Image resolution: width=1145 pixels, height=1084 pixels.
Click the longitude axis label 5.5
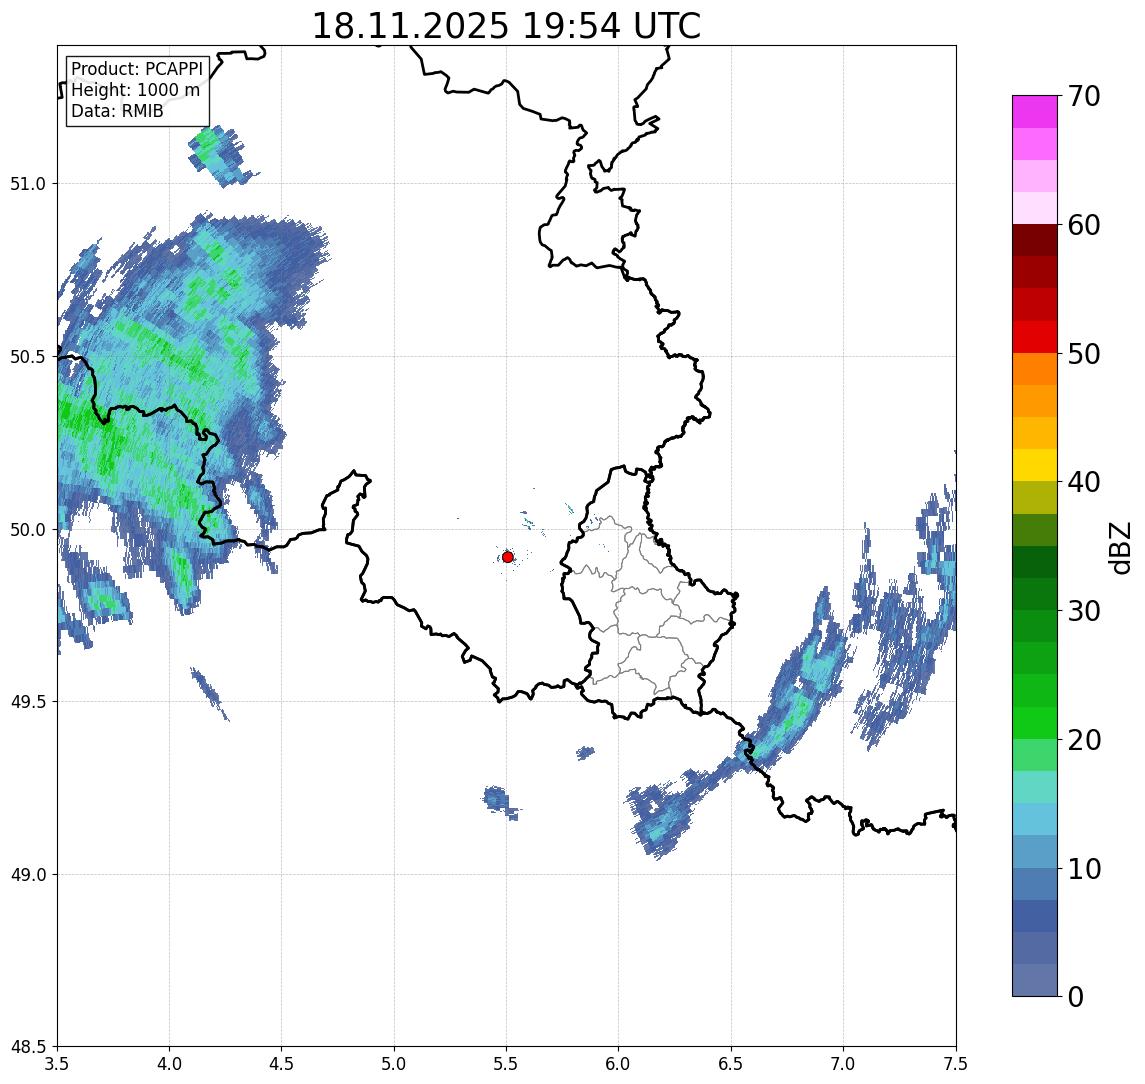pyautogui.click(x=507, y=1063)
